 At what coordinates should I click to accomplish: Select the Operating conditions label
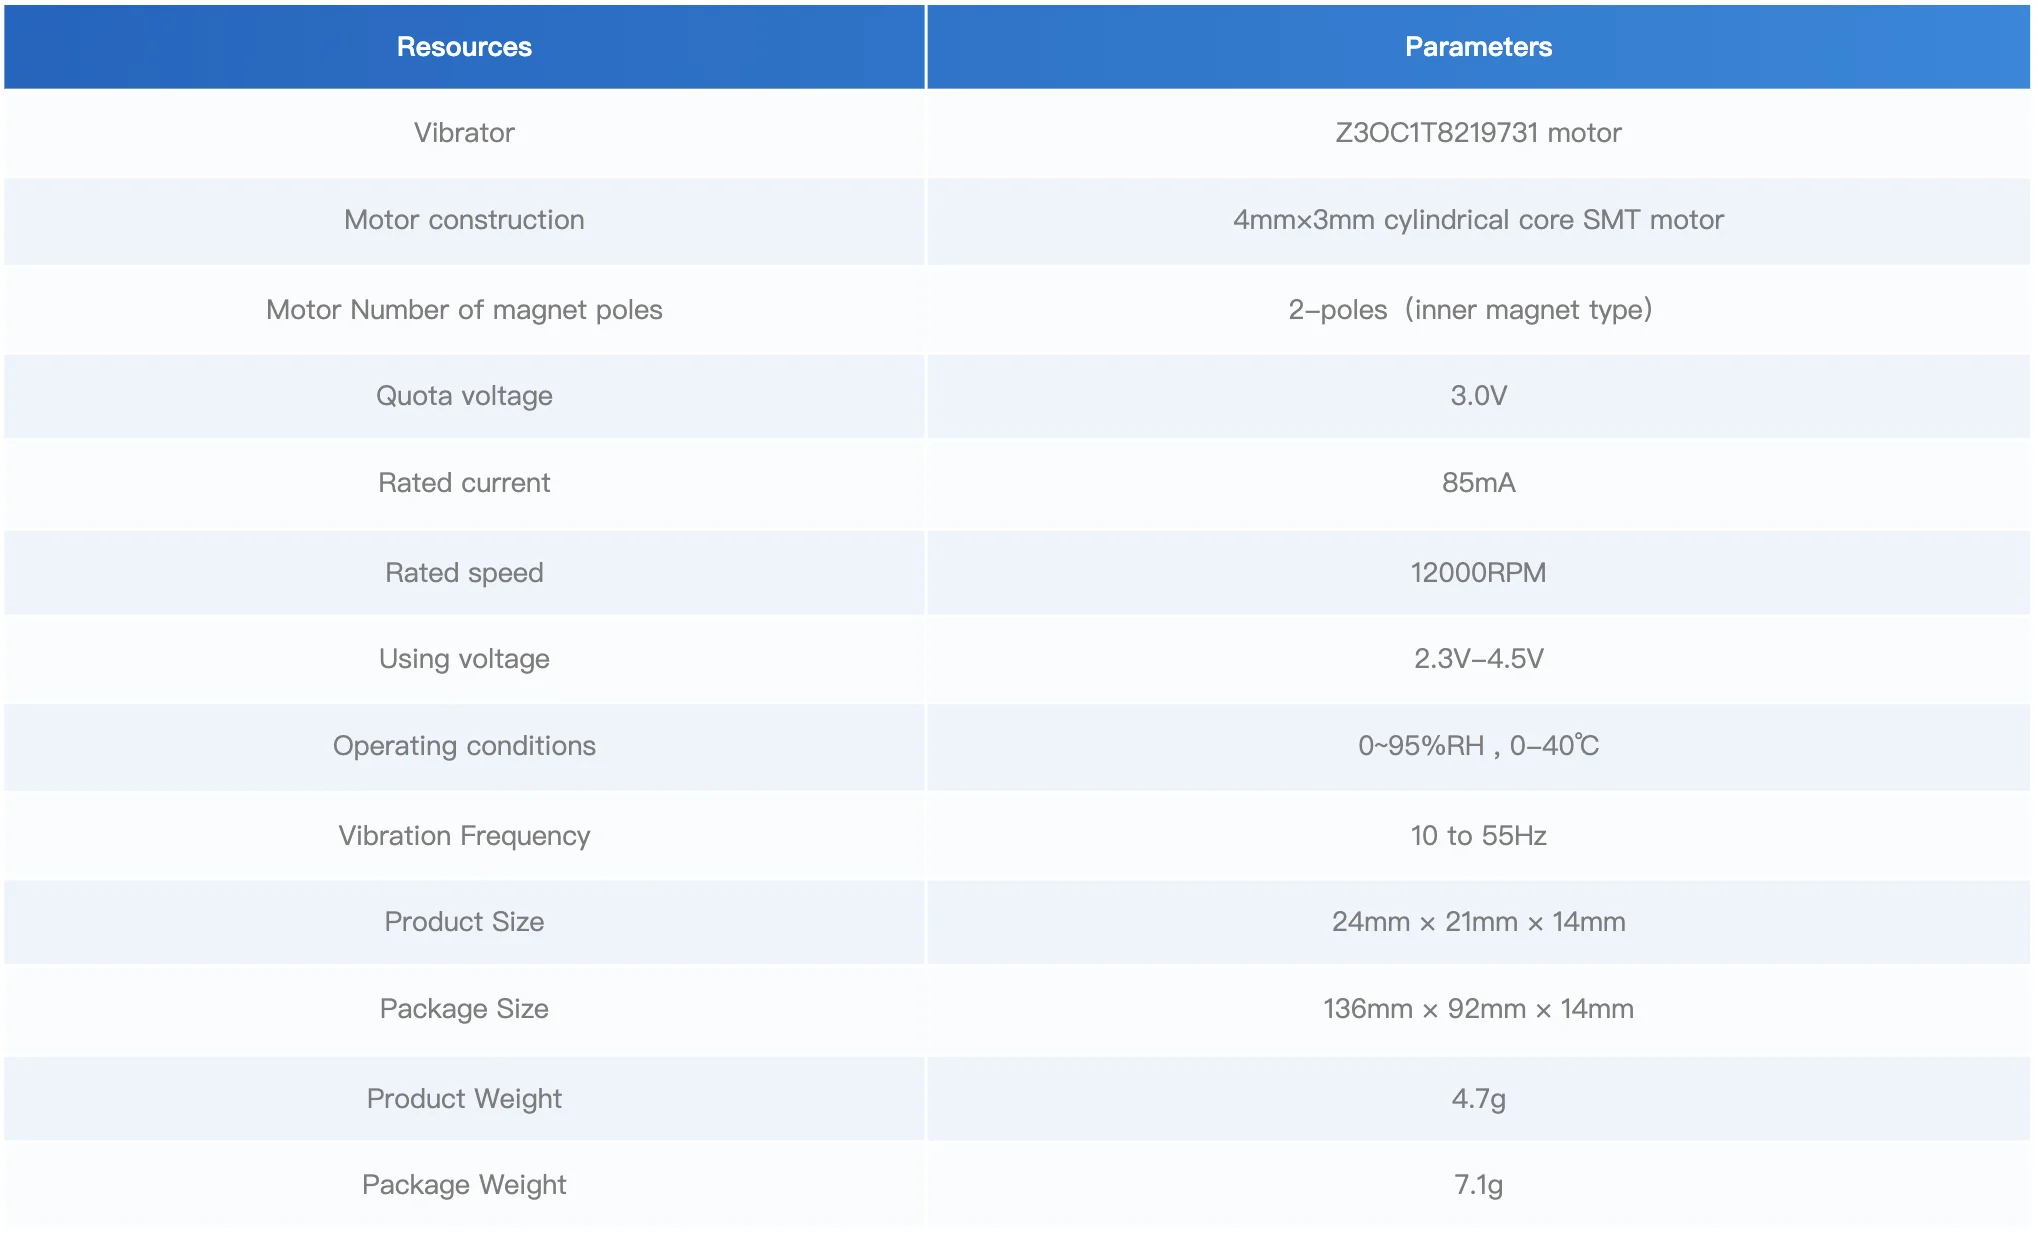[464, 746]
